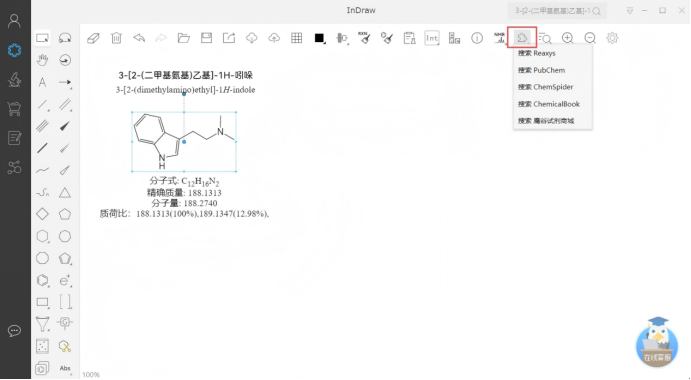Pick the benzene ring tool
Screen dimensions: 691x380
pos(42,280)
